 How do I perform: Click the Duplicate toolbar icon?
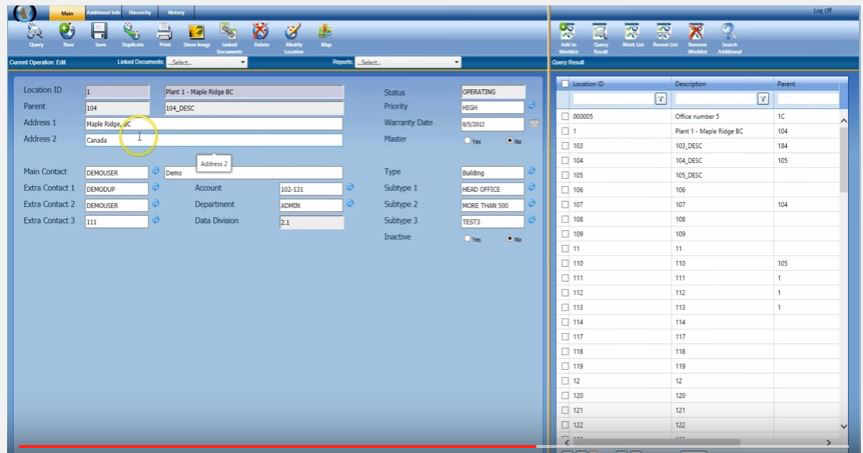132,35
